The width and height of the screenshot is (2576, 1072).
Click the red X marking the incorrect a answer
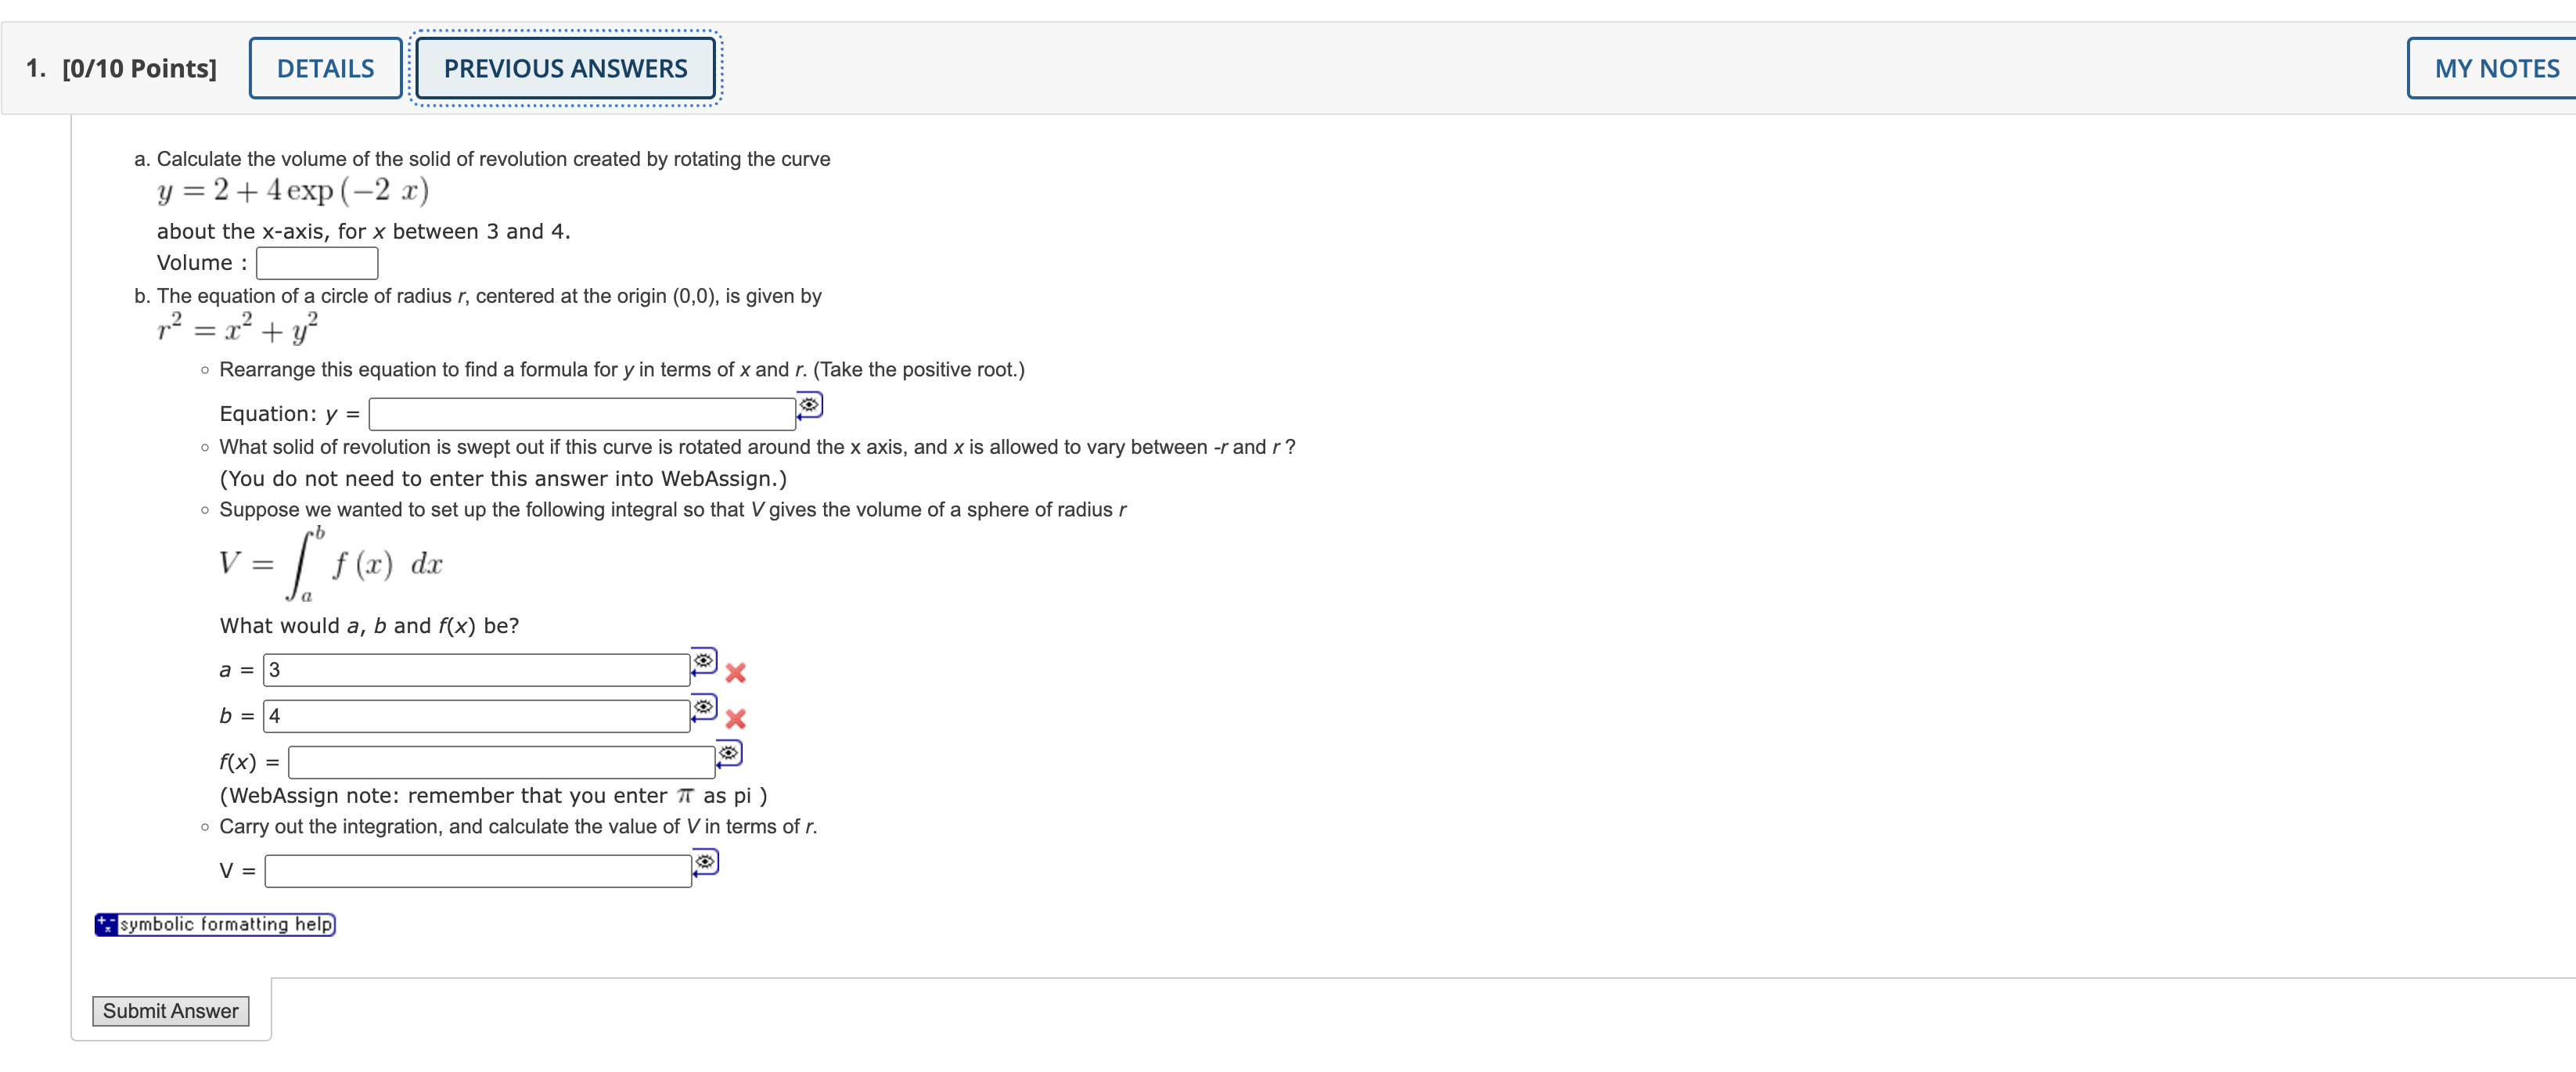[x=735, y=673]
